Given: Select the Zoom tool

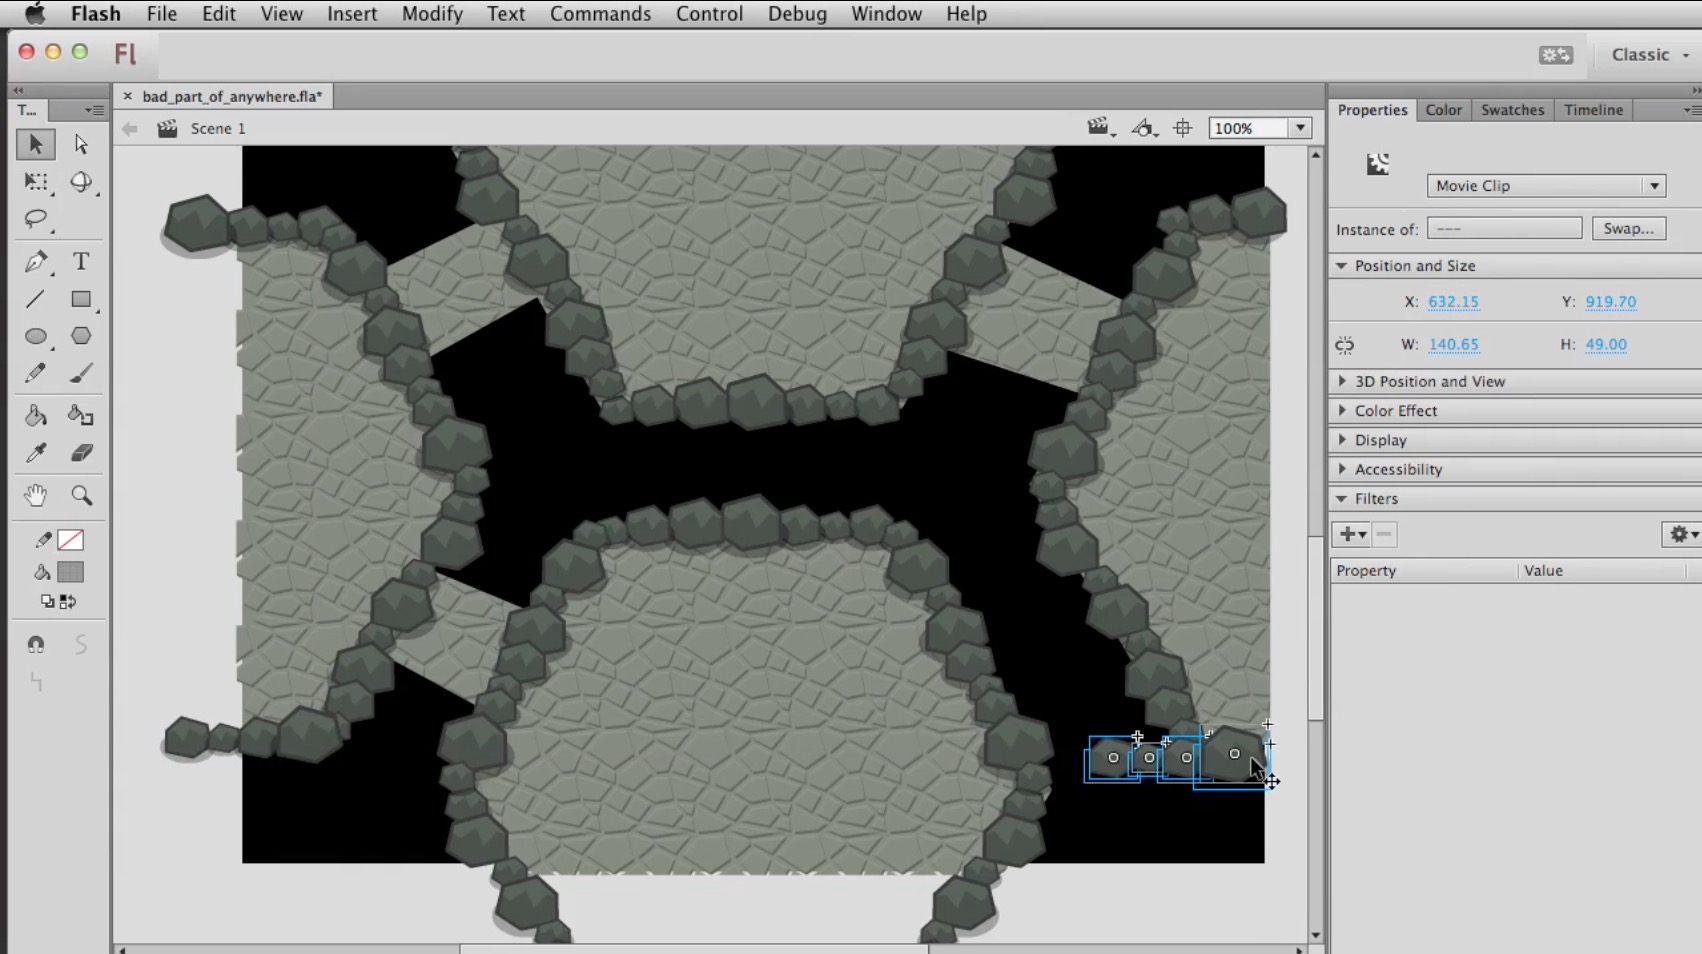Looking at the screenshot, I should tap(81, 496).
